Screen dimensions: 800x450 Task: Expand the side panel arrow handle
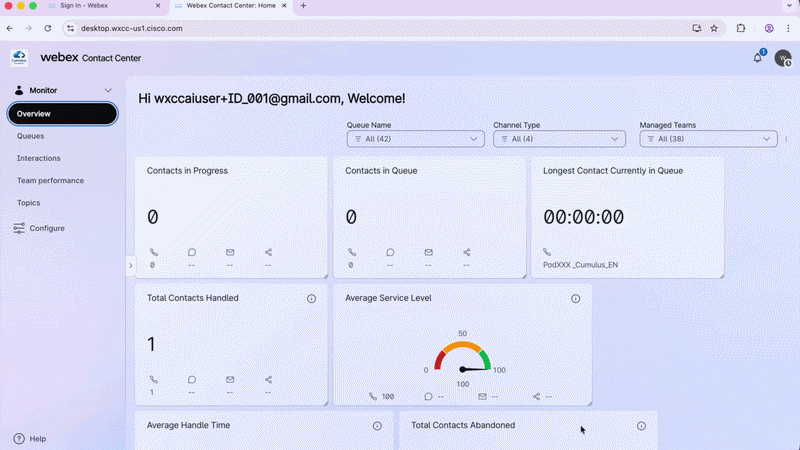(131, 265)
